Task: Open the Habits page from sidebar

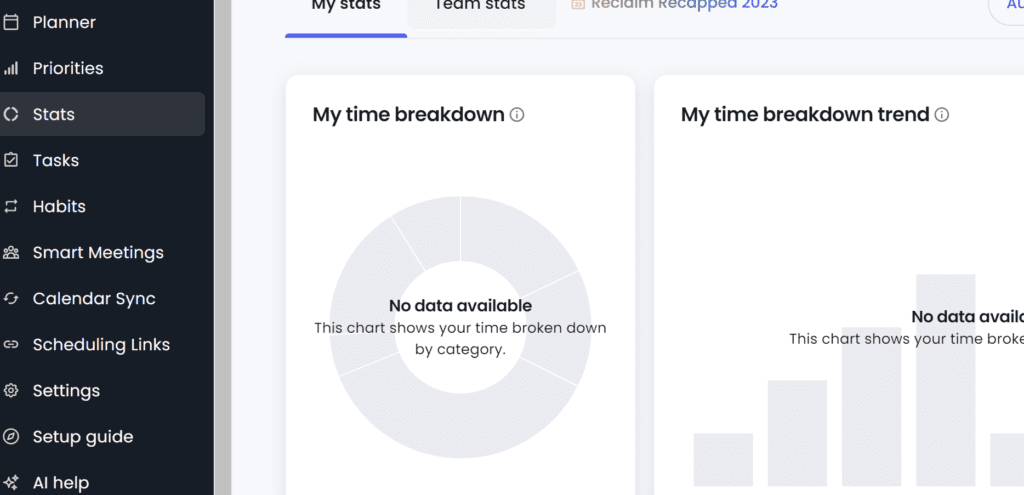Action: pyautogui.click(x=59, y=206)
